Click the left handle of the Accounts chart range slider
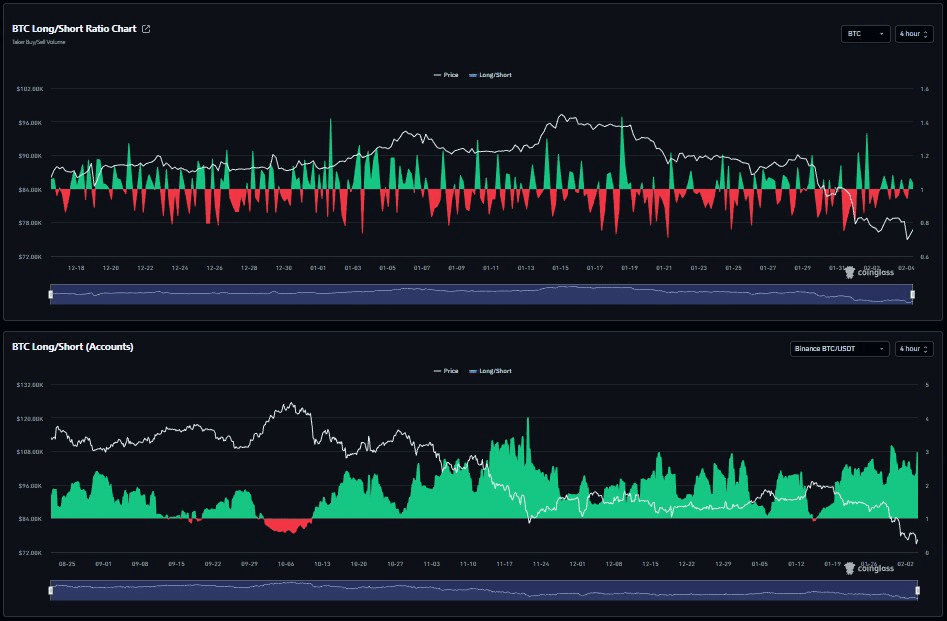This screenshot has width=947, height=621. [50, 590]
